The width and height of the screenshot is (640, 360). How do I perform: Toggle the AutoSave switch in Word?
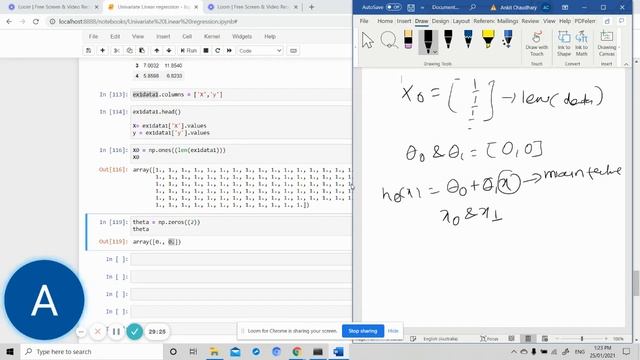(x=393, y=7)
